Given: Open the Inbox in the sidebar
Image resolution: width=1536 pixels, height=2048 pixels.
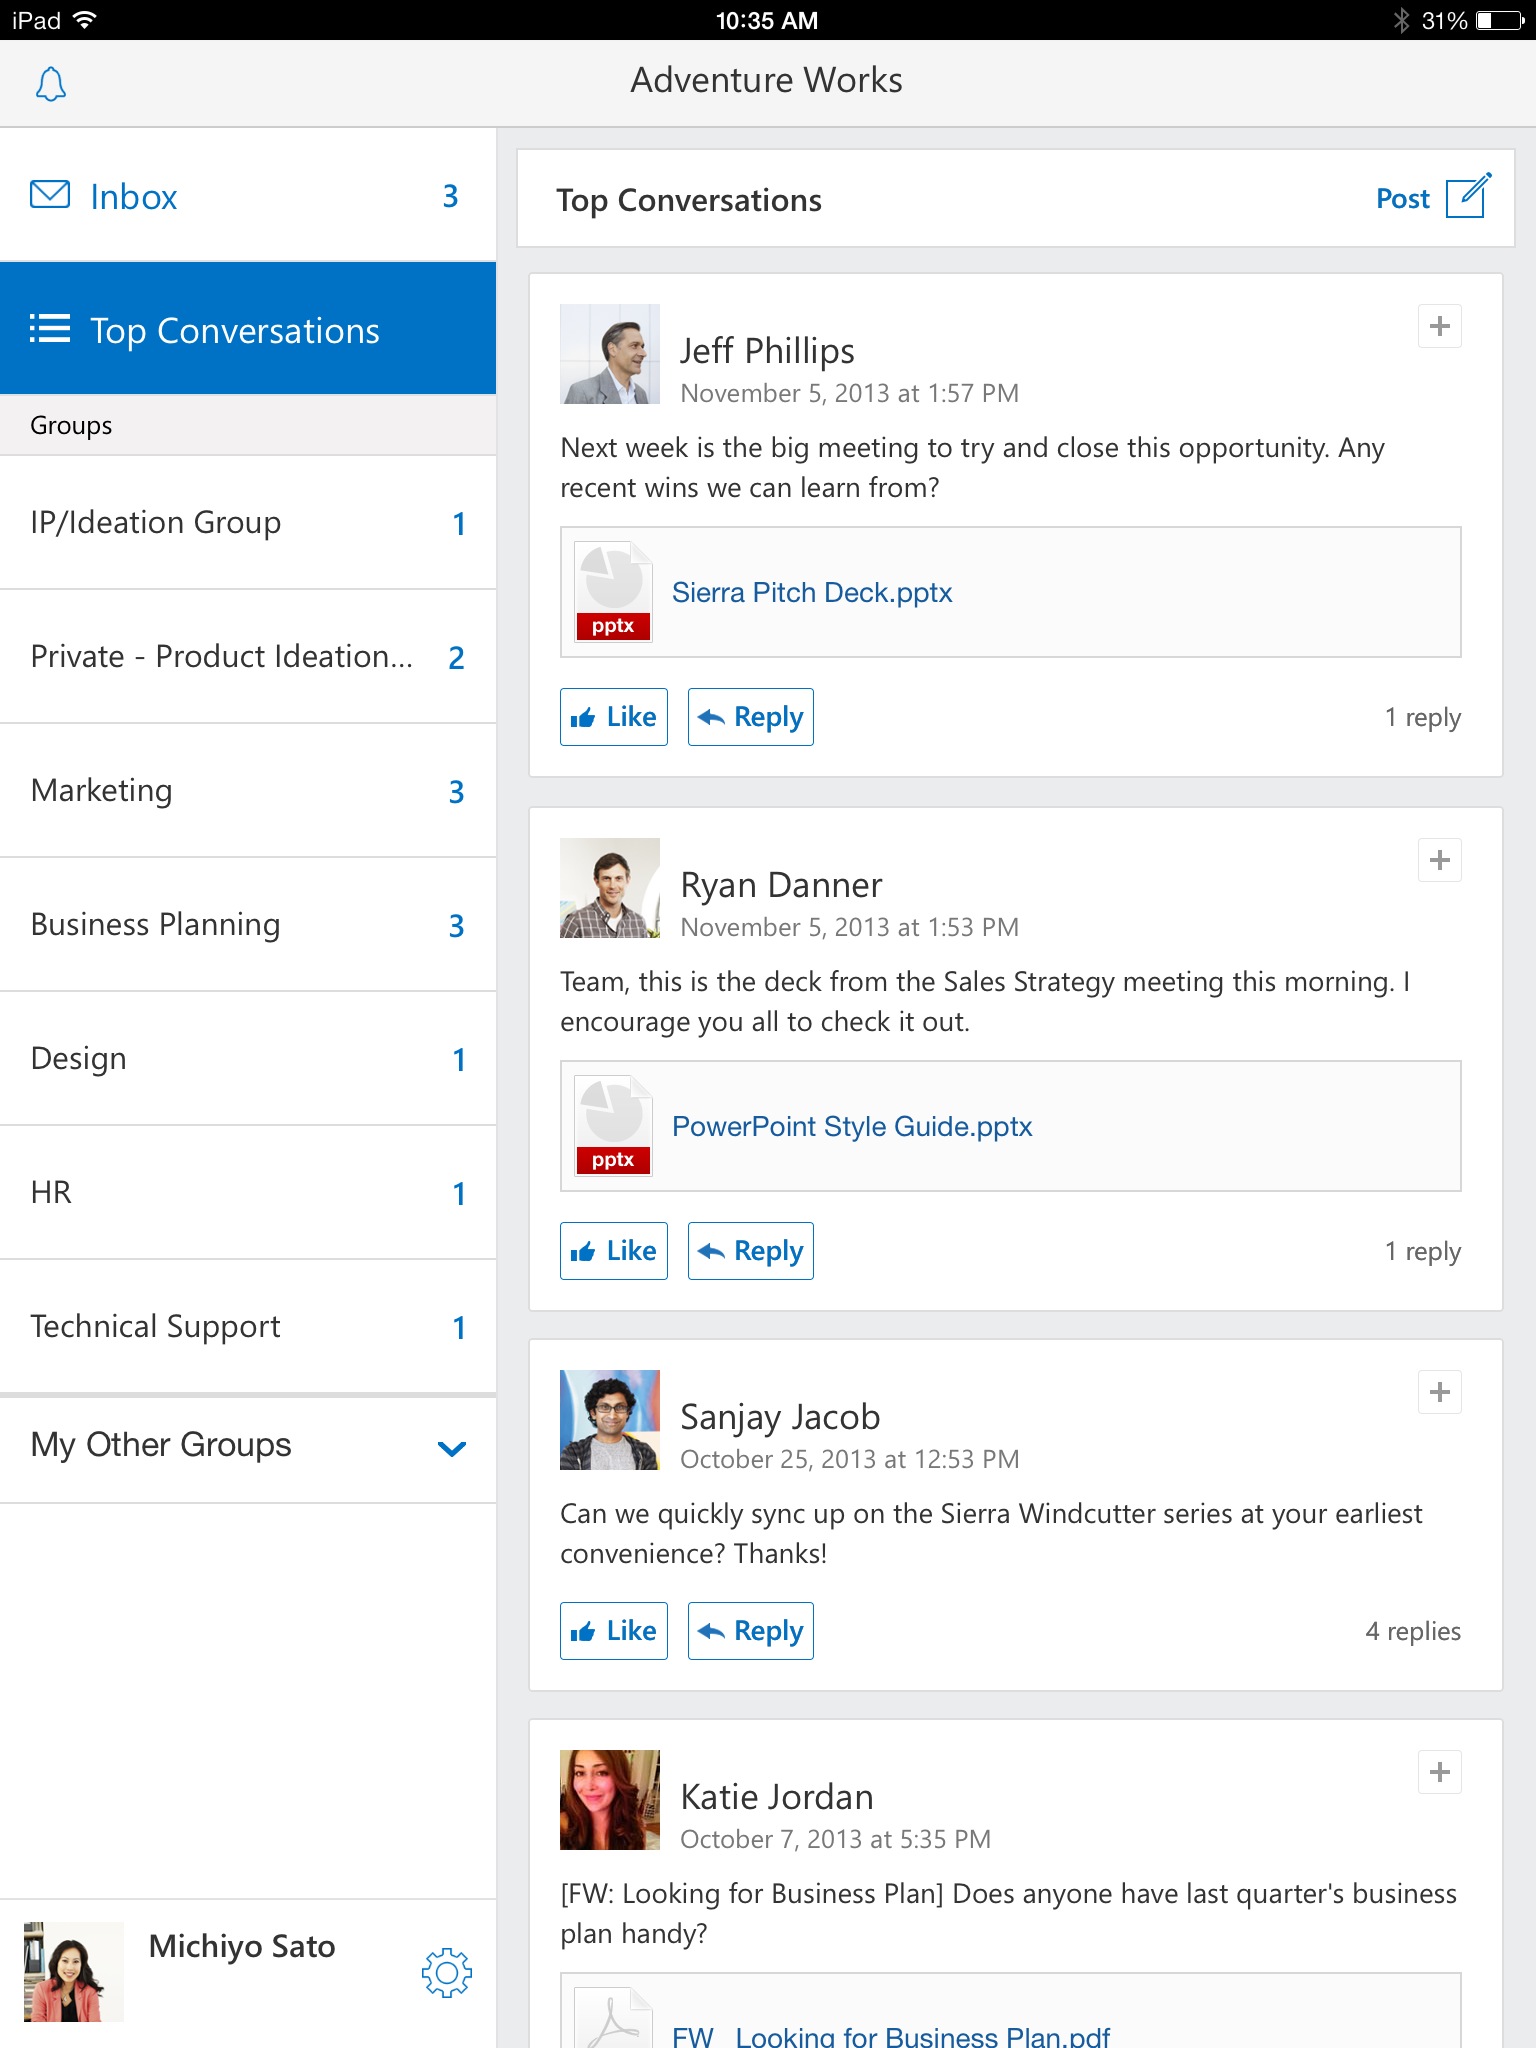Looking at the screenshot, I should click(x=134, y=197).
